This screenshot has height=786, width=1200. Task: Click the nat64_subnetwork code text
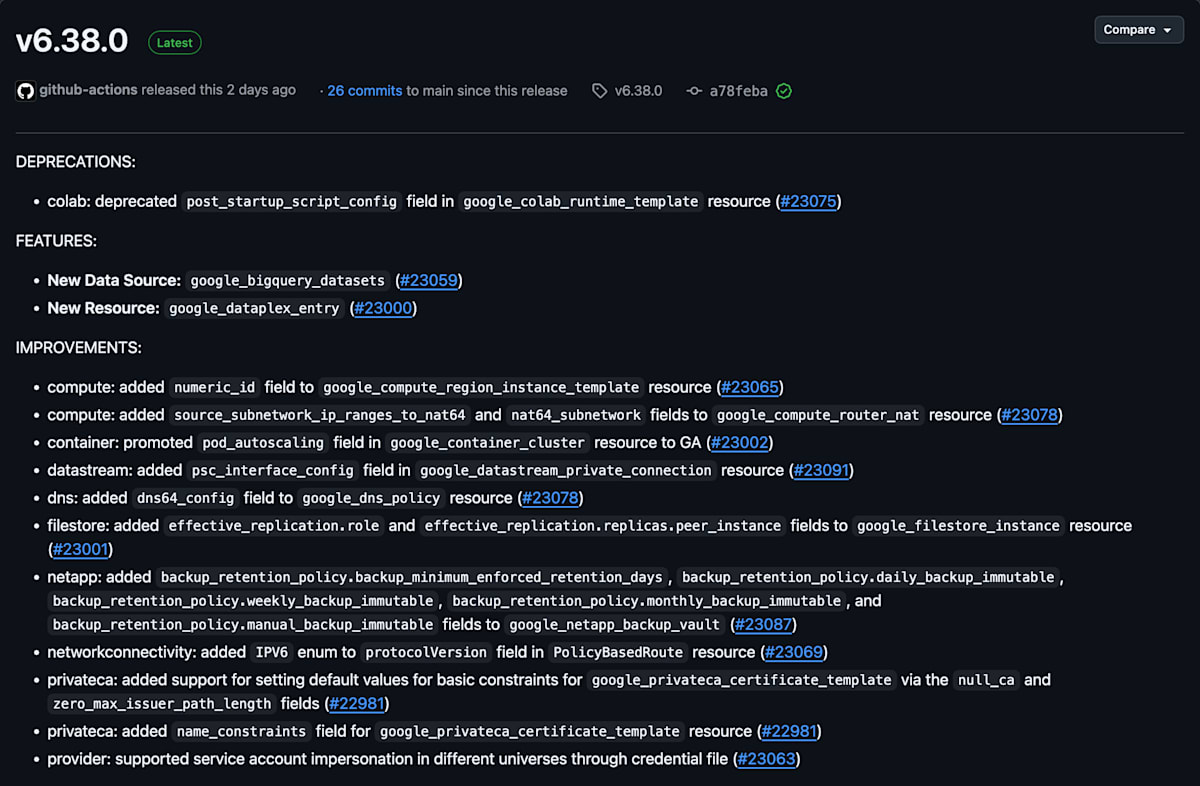click(576, 415)
